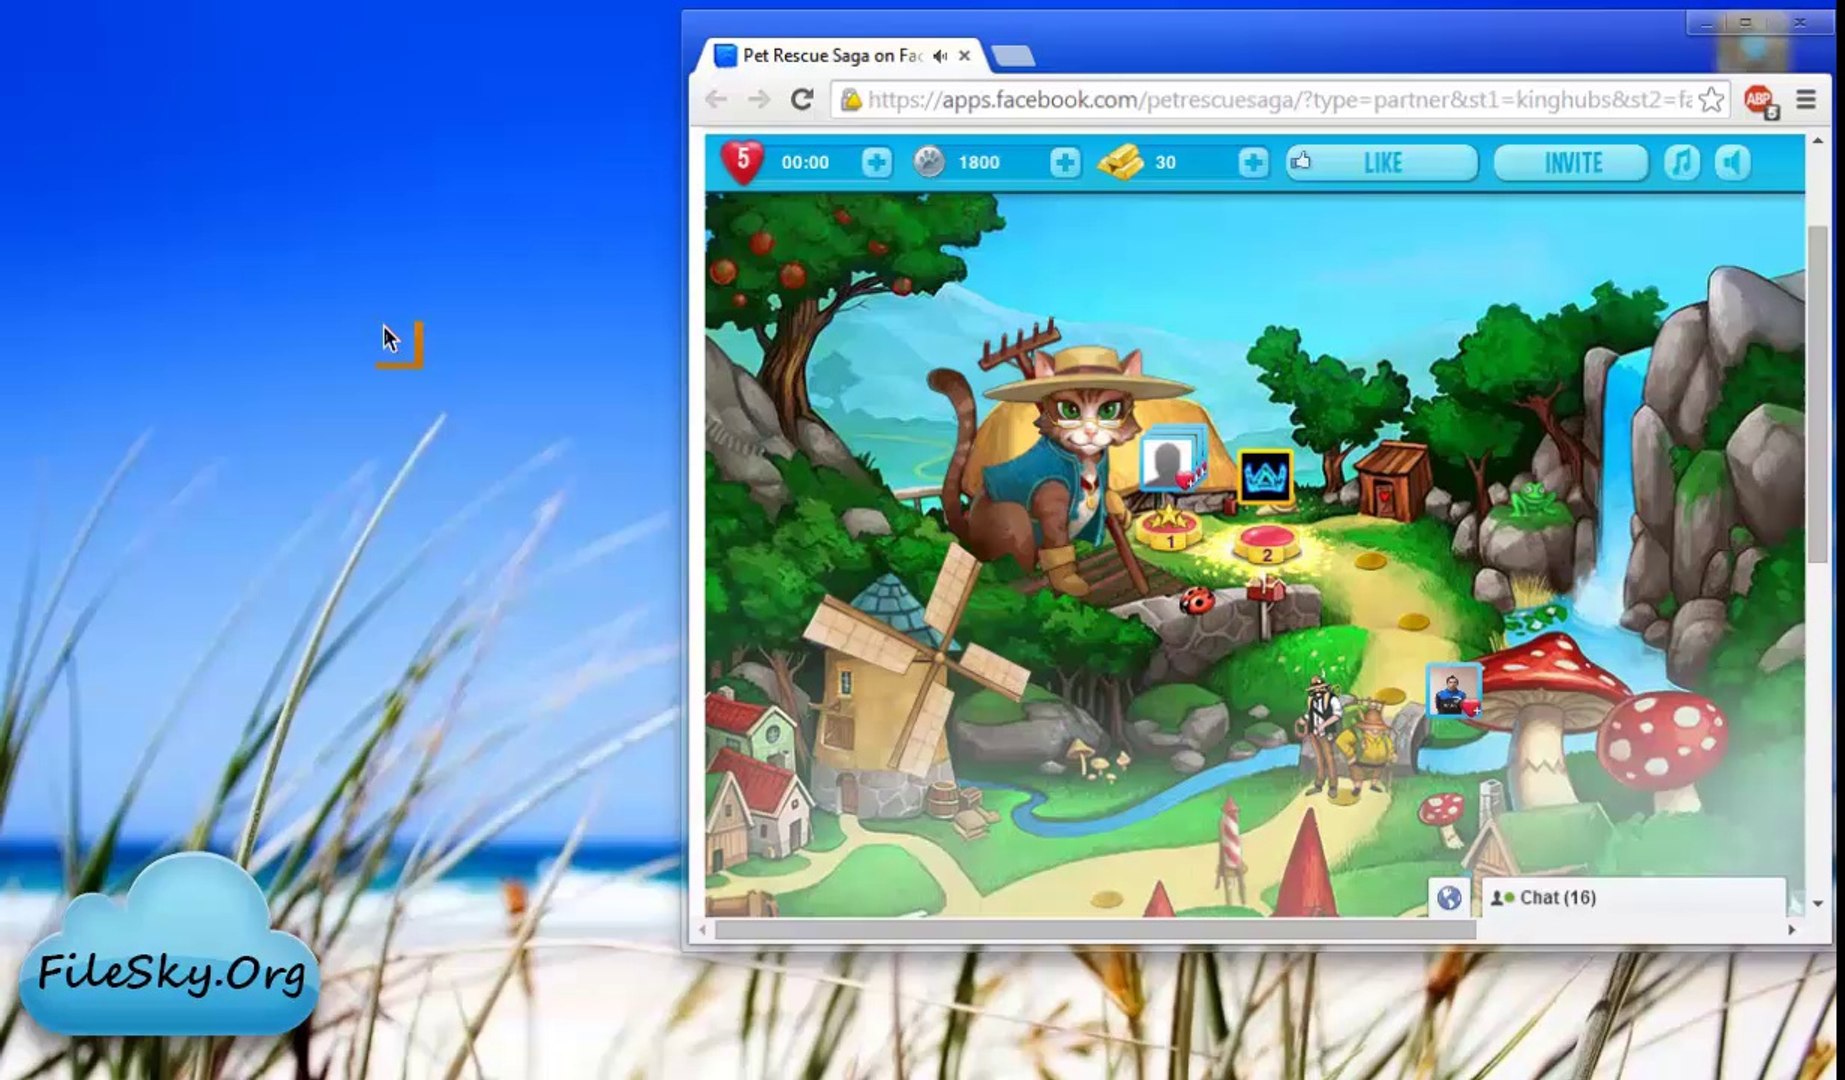Viewport: 1845px width, 1080px height.
Task: Click the scroll left arrow
Action: pos(702,930)
